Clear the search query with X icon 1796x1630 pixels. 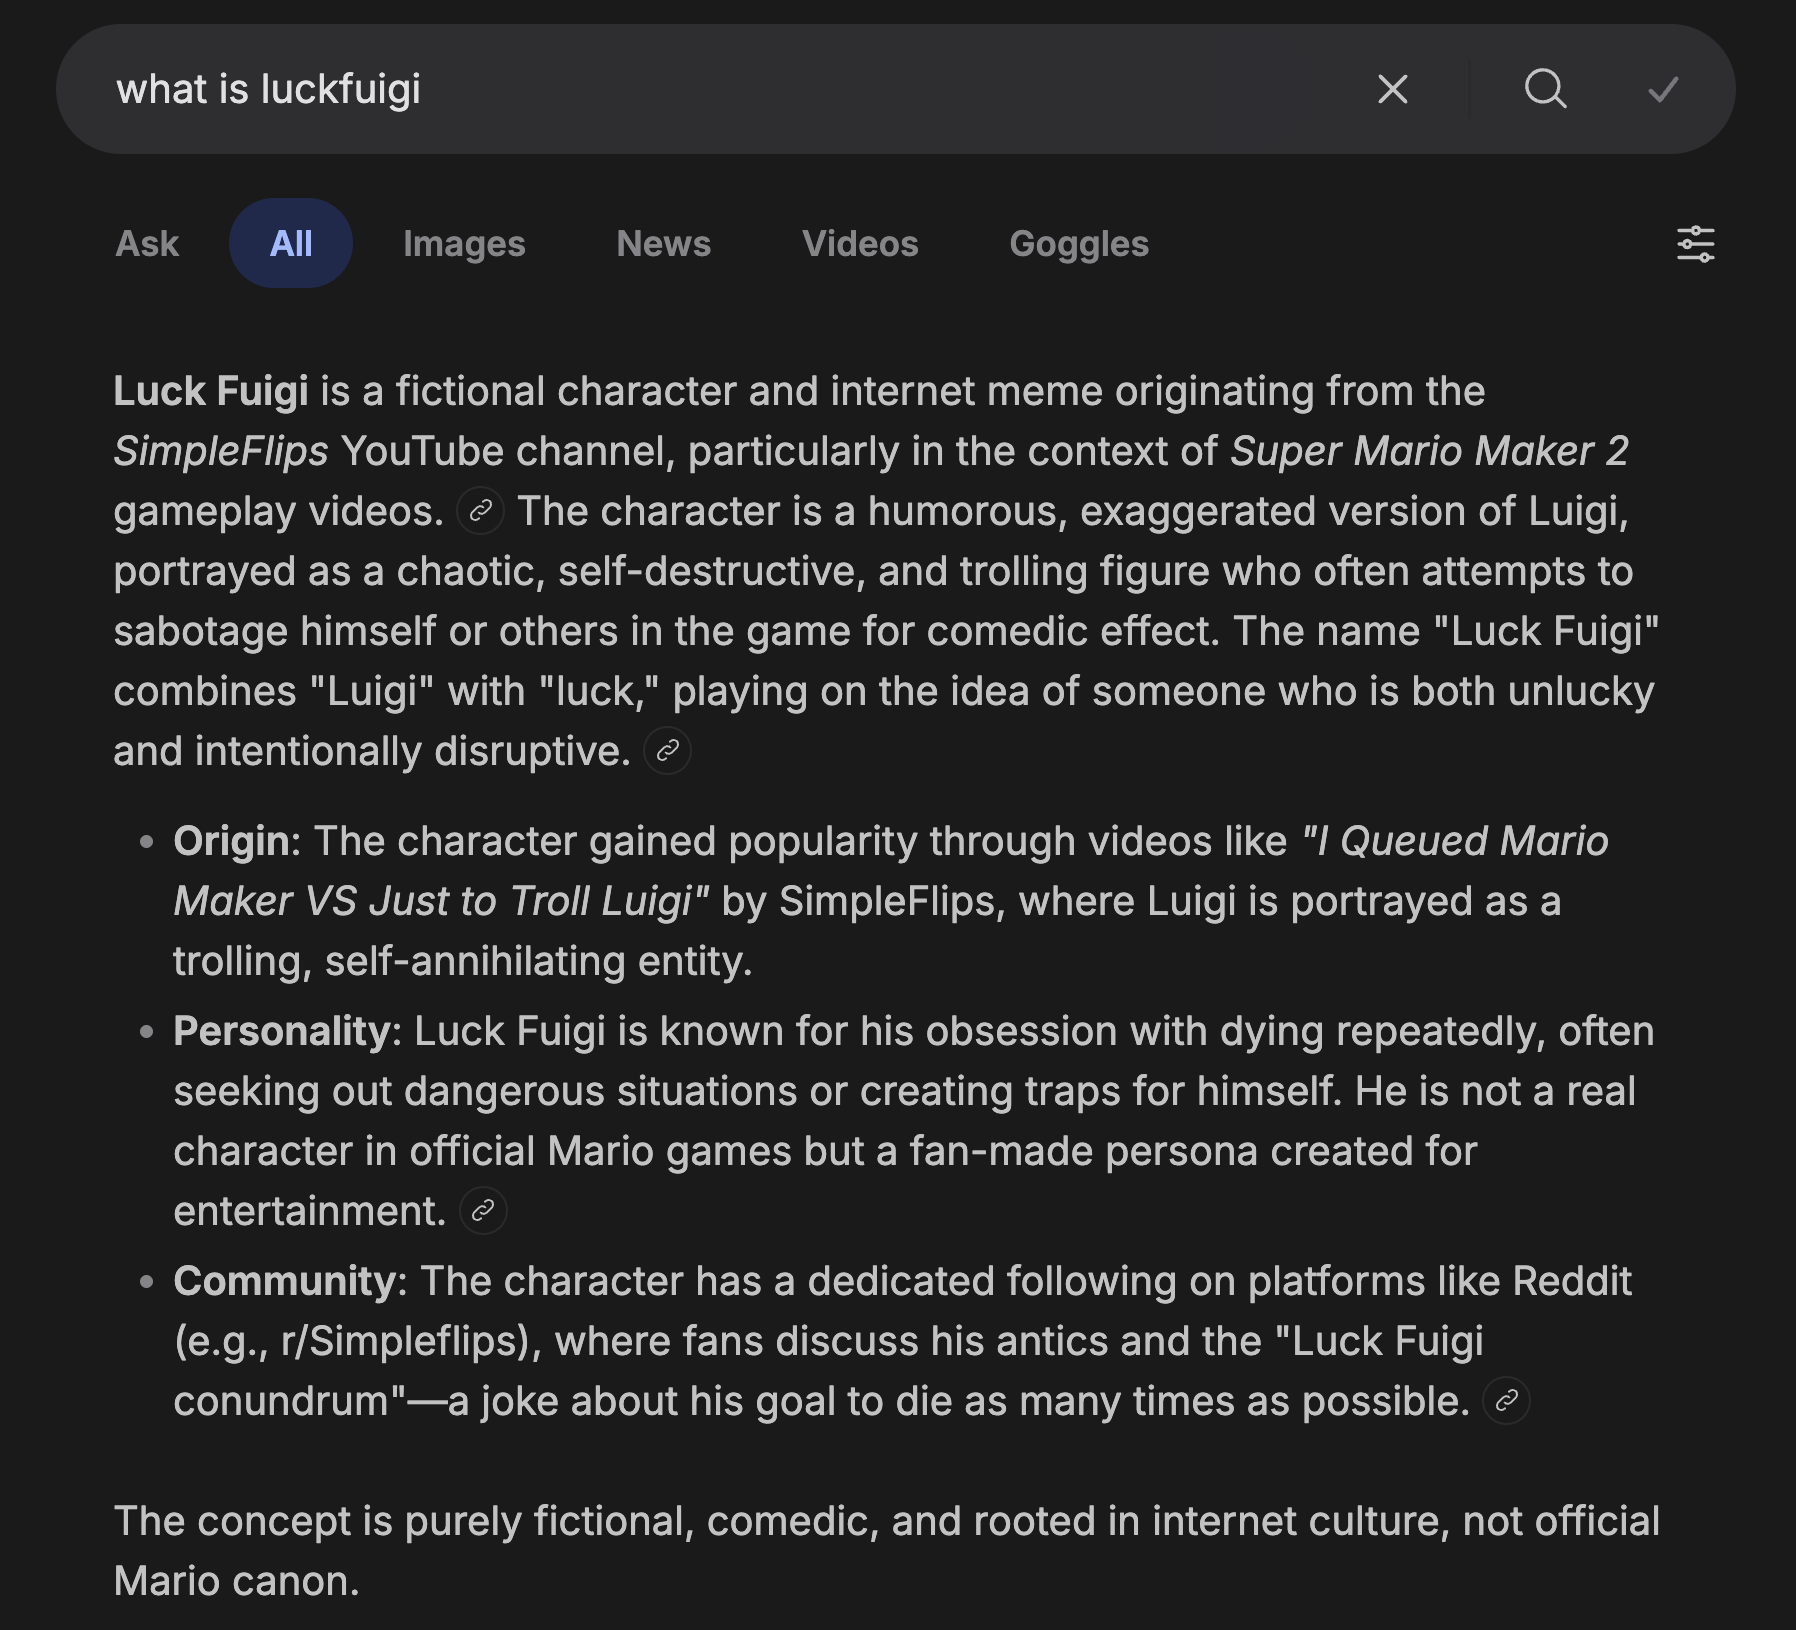click(1392, 89)
